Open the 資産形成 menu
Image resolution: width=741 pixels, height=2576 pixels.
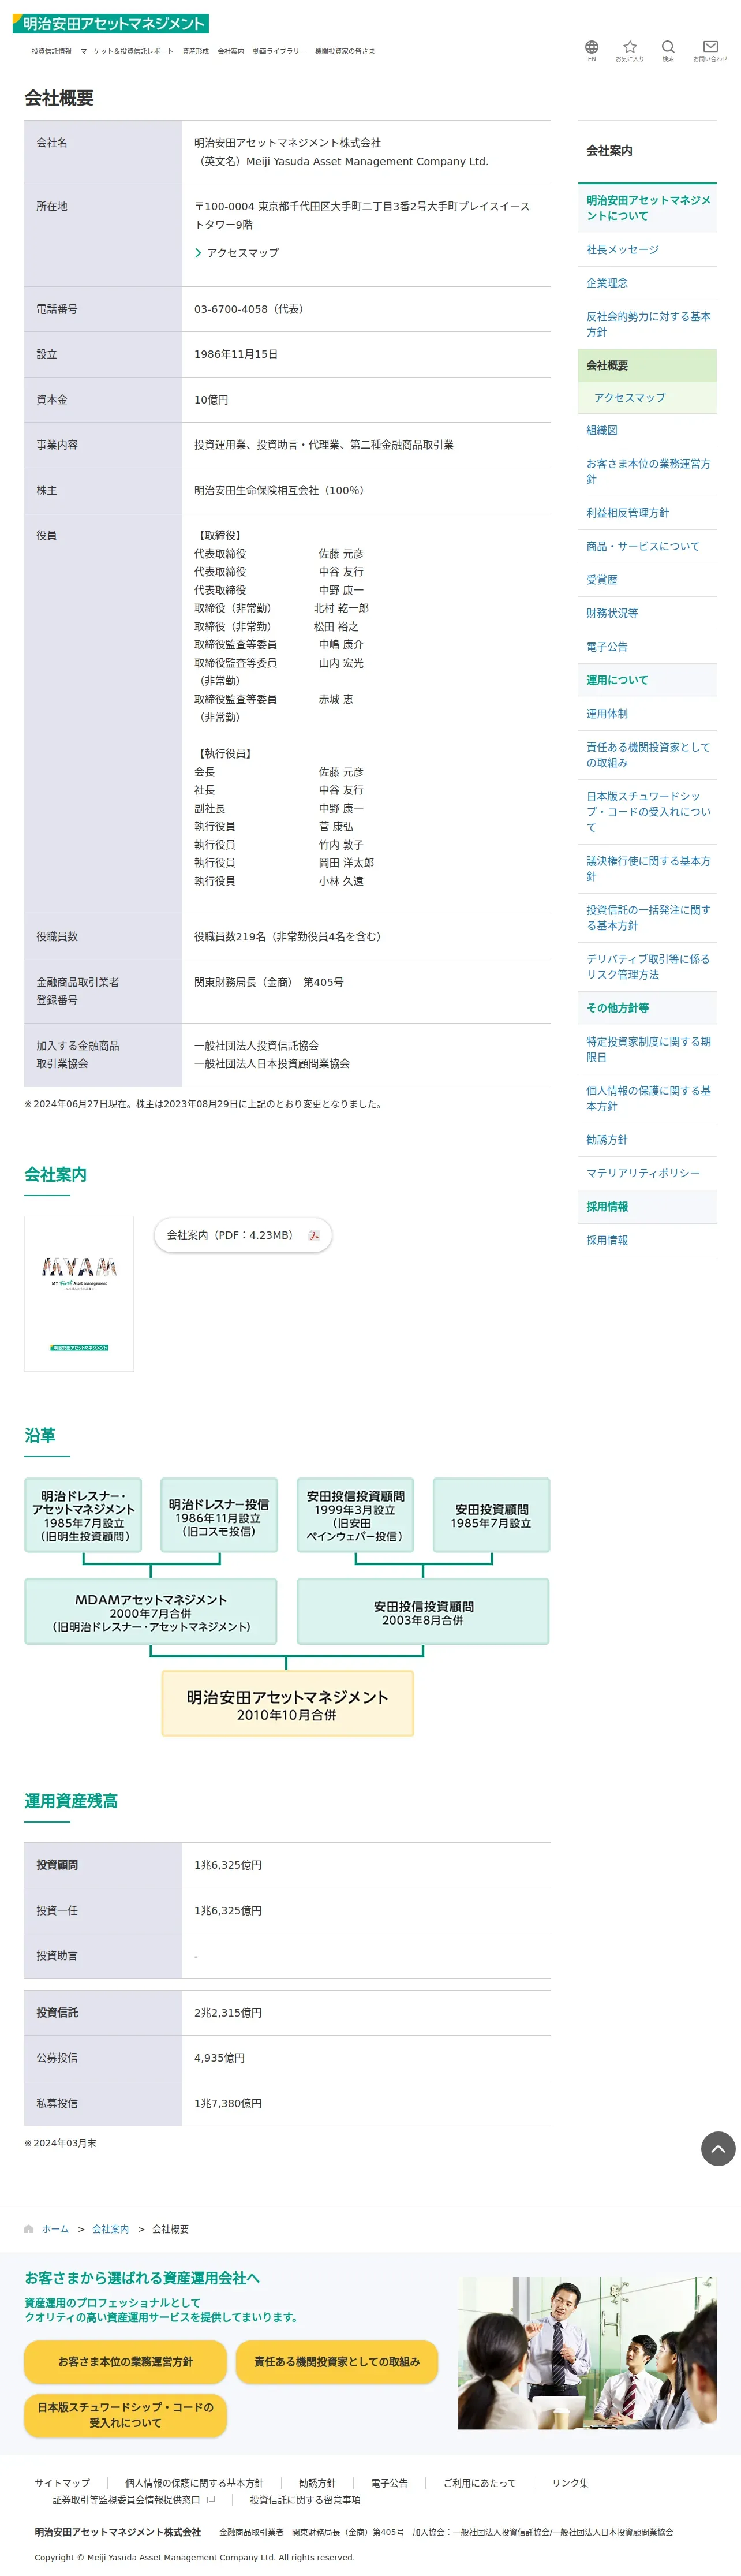(195, 51)
